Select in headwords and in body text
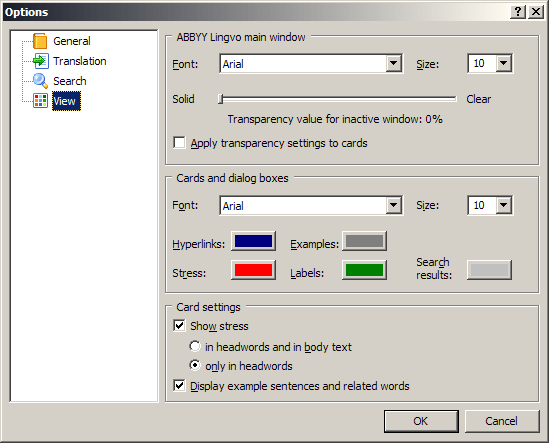Image resolution: width=549 pixels, height=443 pixels. click(x=195, y=346)
